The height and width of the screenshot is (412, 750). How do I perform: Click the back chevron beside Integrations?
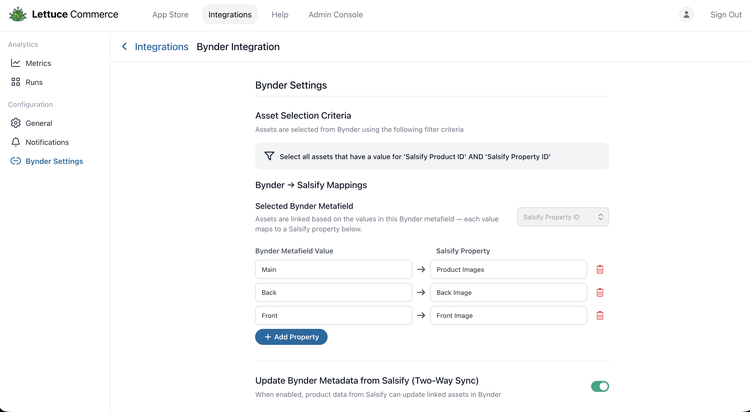(124, 47)
